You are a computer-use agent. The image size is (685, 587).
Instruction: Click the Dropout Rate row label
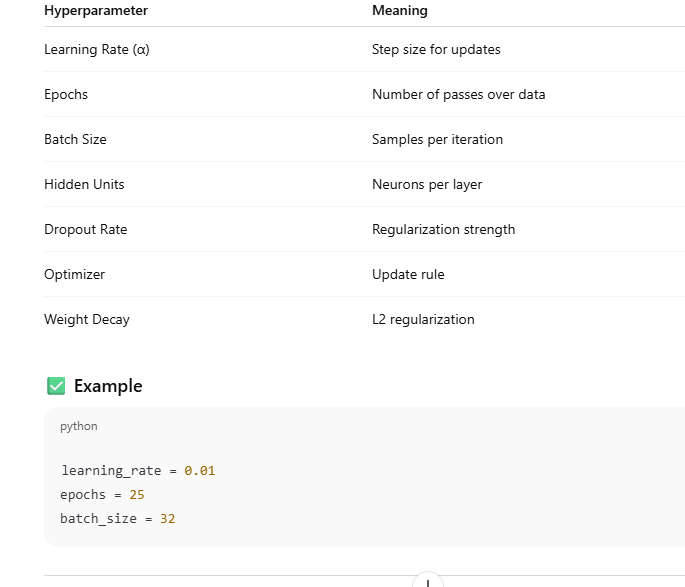(x=85, y=229)
